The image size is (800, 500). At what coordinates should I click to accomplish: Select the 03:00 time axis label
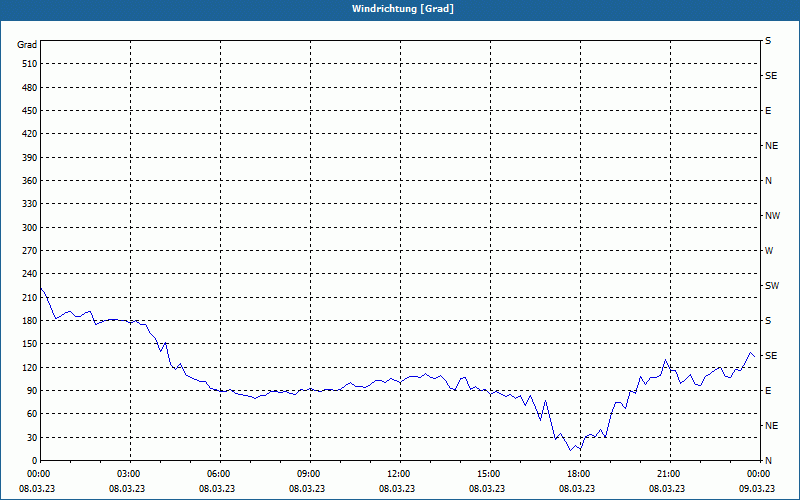(129, 474)
